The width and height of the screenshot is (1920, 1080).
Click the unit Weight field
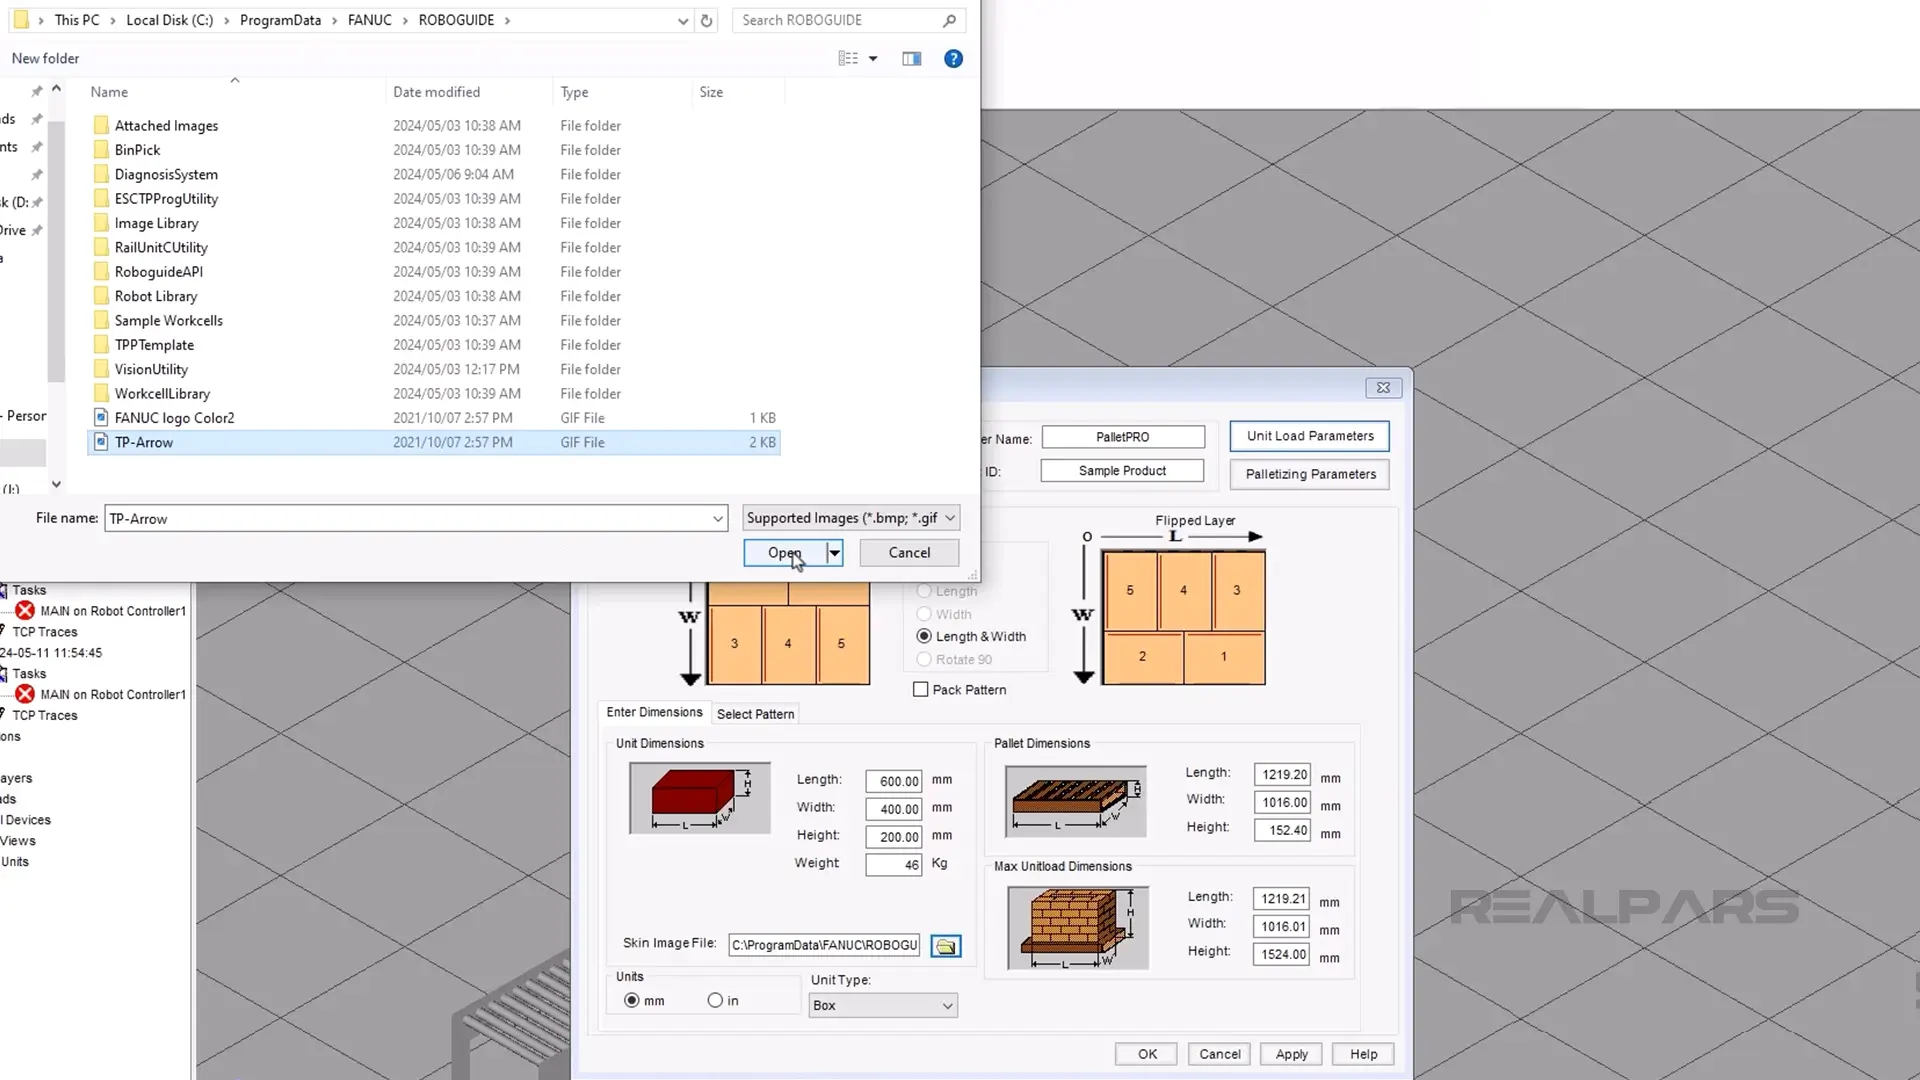(x=893, y=864)
